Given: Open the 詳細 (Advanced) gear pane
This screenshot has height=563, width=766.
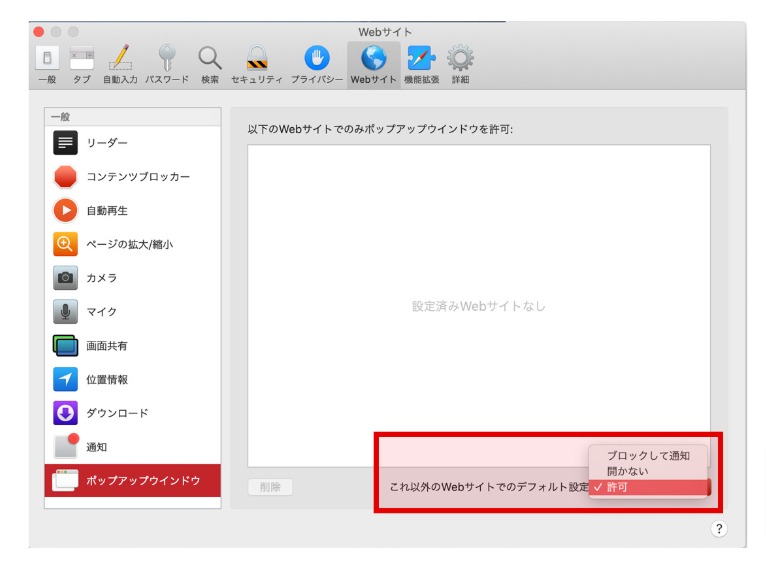Looking at the screenshot, I should tap(460, 64).
